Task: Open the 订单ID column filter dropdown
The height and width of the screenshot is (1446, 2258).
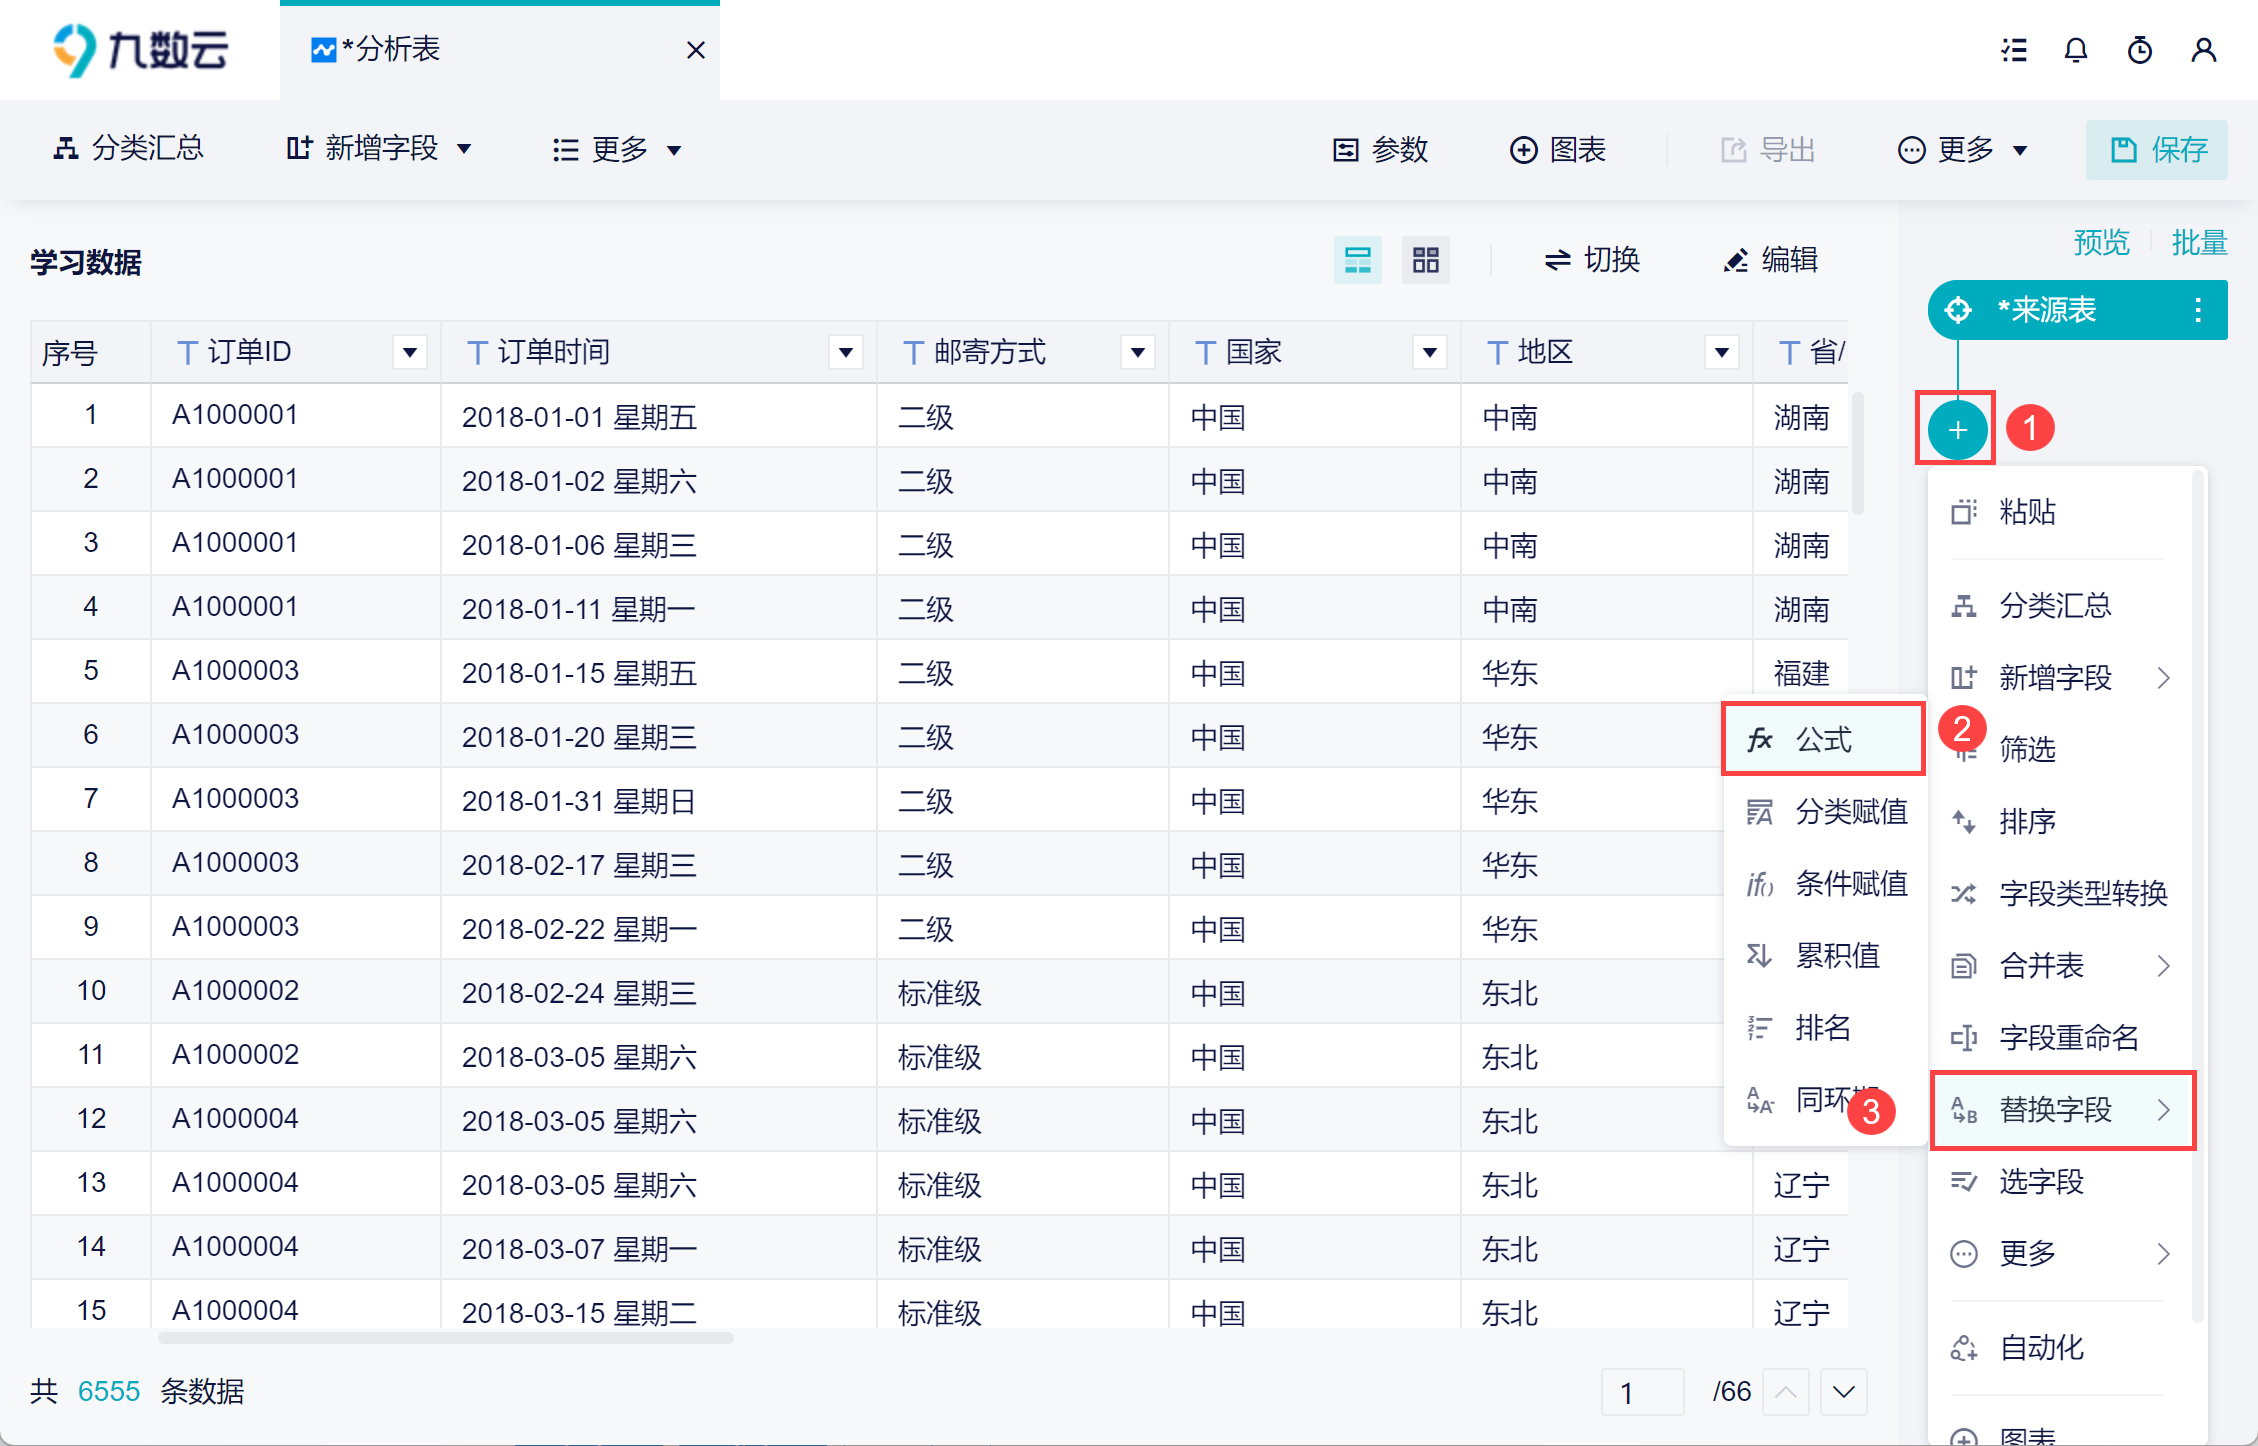Action: [409, 352]
